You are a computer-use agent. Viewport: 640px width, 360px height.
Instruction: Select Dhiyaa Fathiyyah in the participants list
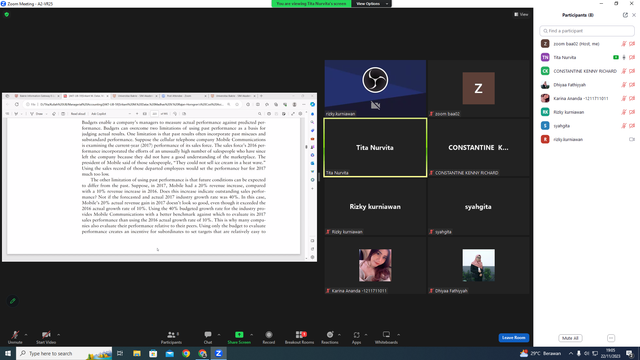coord(587,85)
